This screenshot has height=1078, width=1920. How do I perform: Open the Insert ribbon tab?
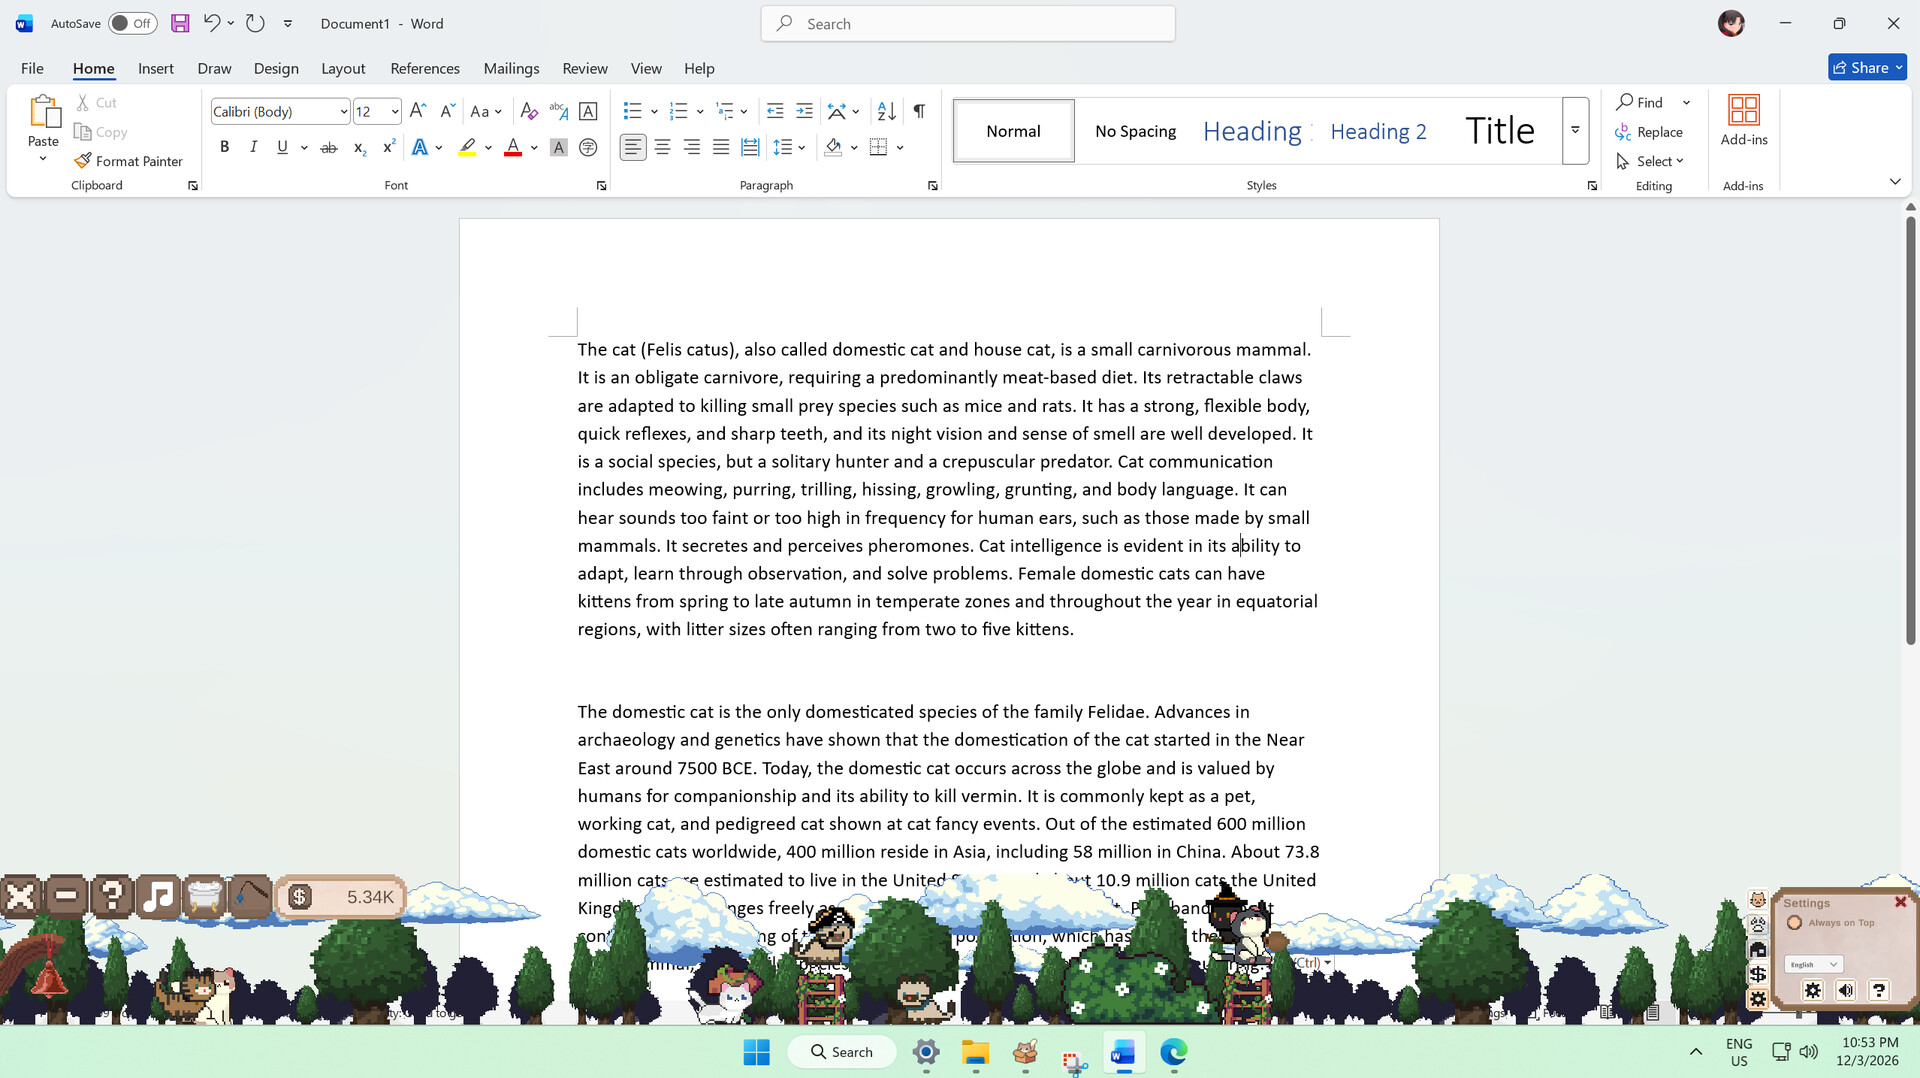[x=155, y=68]
